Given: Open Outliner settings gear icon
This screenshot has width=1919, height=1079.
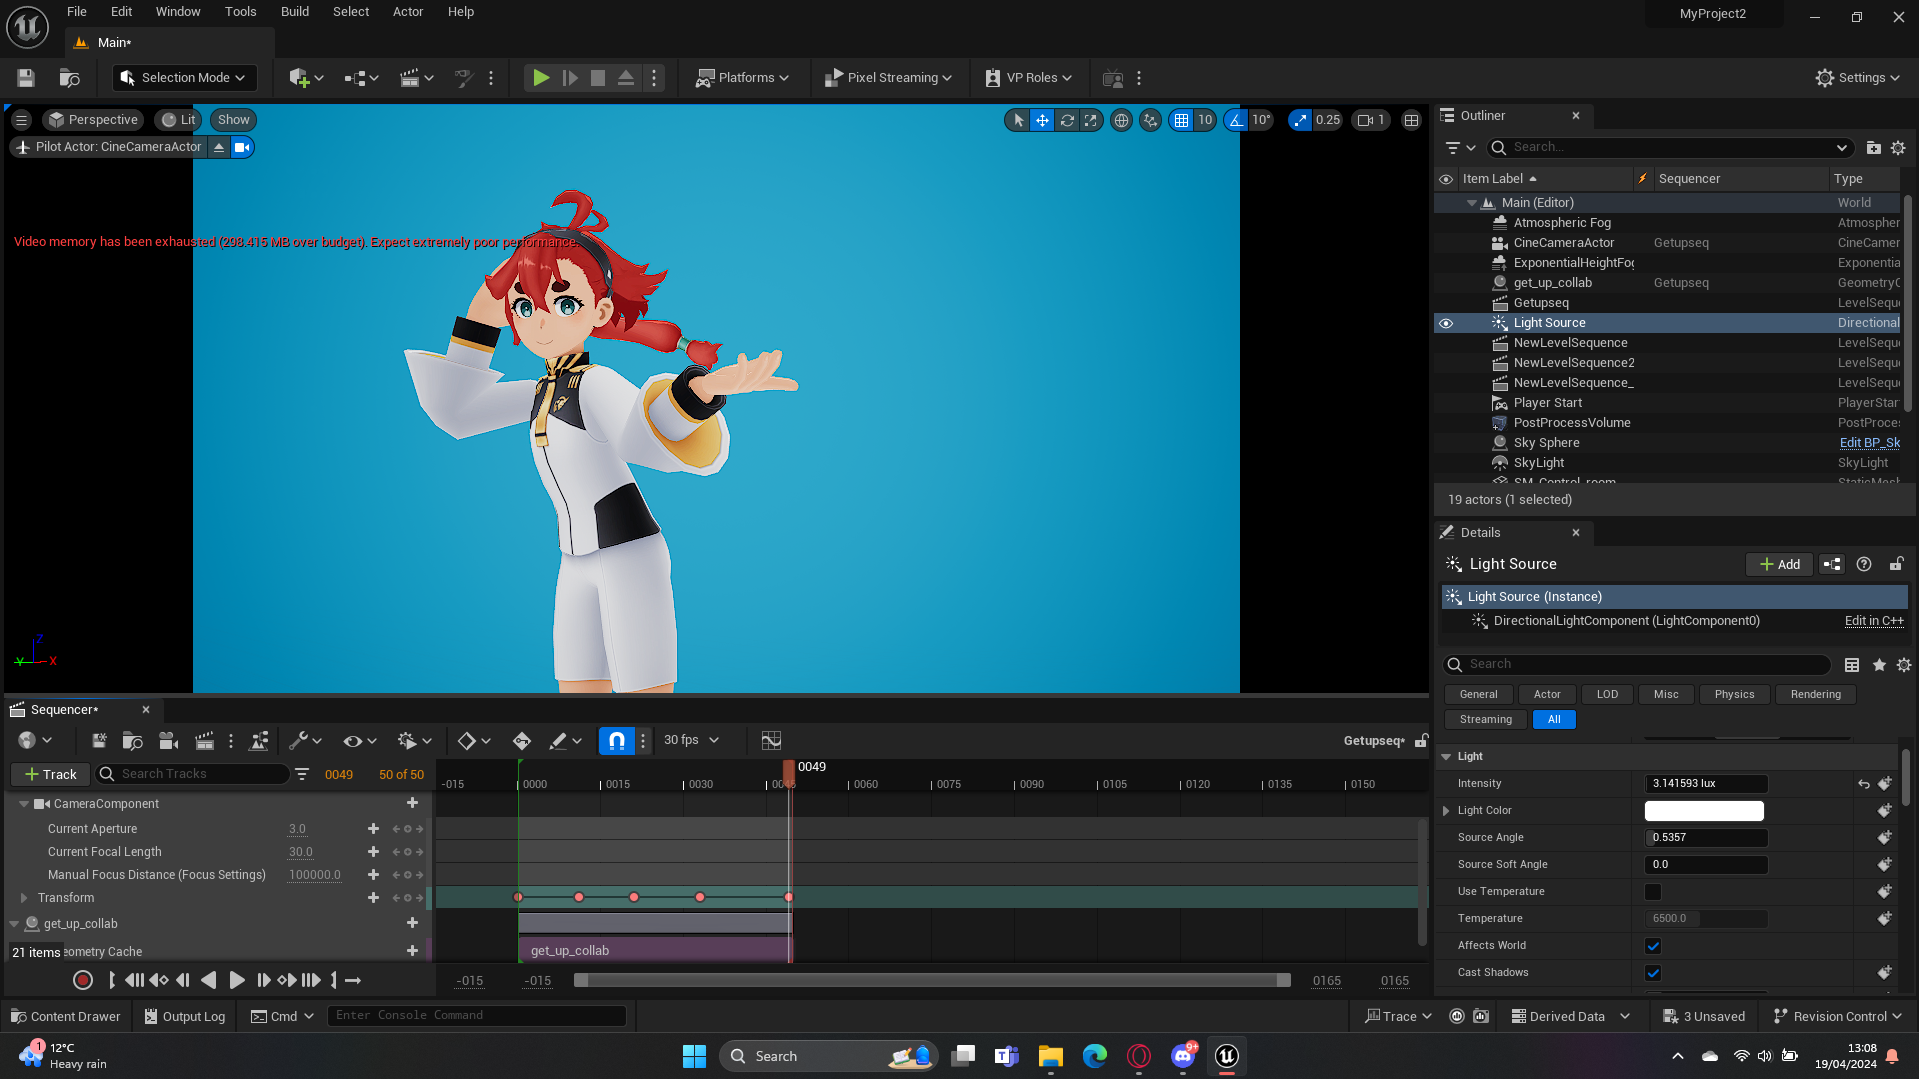Looking at the screenshot, I should coord(1898,148).
